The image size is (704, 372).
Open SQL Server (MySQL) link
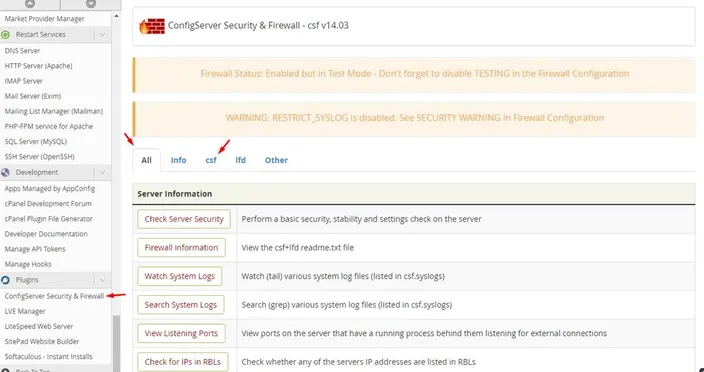tap(36, 141)
